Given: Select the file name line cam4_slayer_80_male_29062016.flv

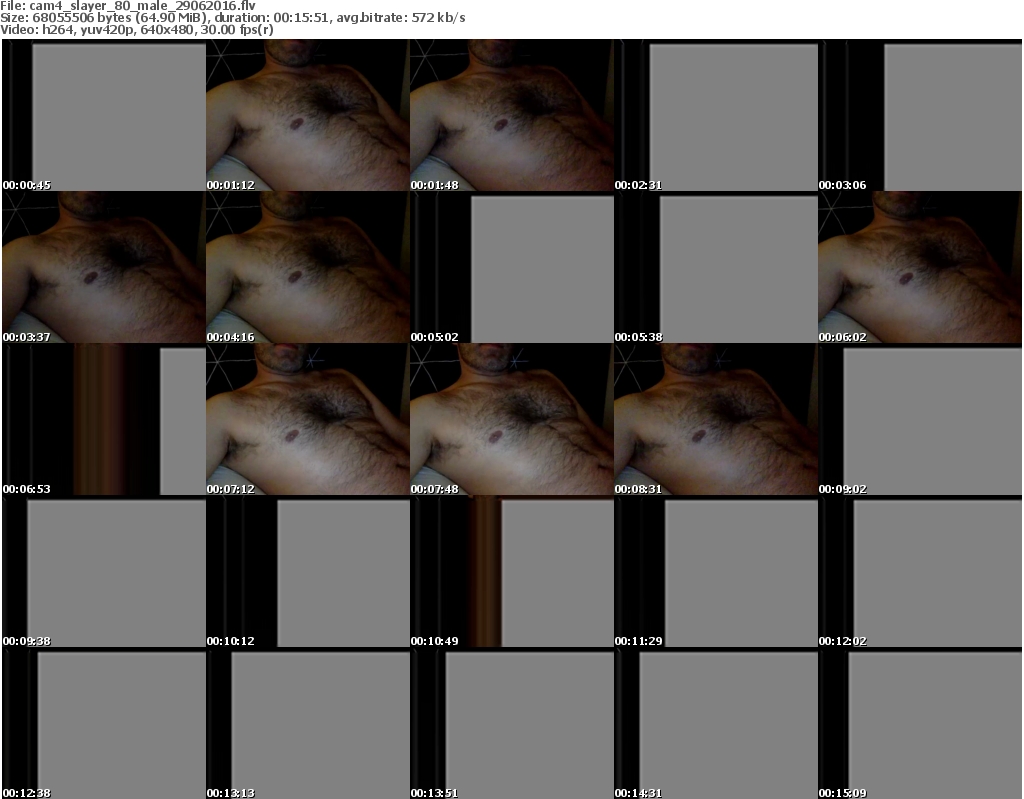Looking at the screenshot, I should [128, 6].
